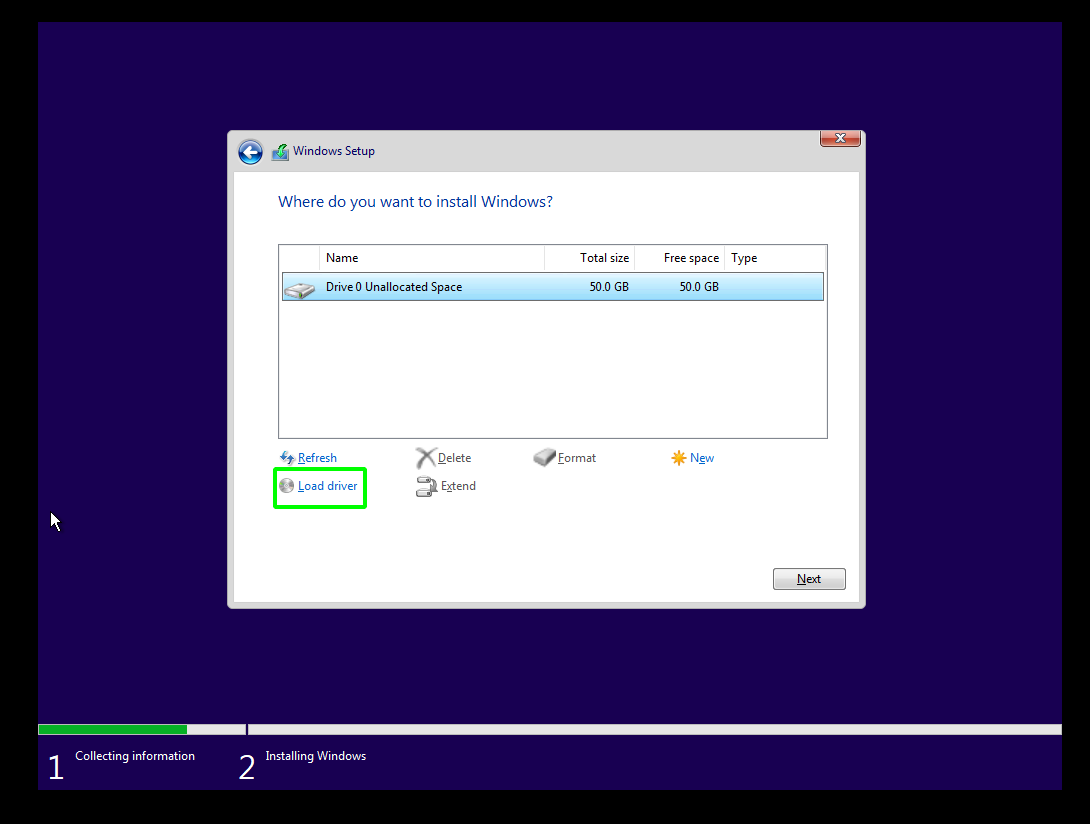This screenshot has width=1090, height=824.
Task: Click the Refresh arrows icon
Action: point(286,458)
